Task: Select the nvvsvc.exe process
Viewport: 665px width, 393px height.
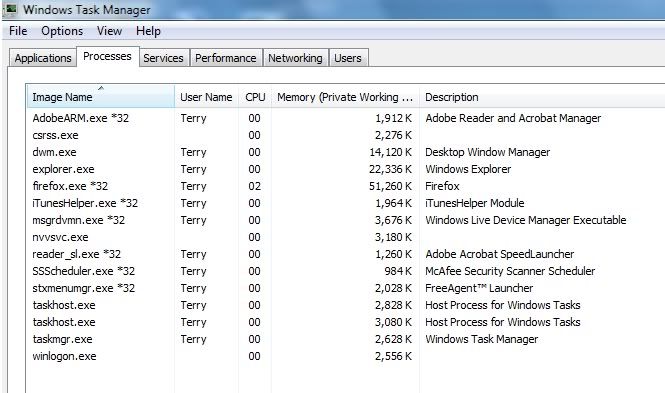Action: (60, 237)
